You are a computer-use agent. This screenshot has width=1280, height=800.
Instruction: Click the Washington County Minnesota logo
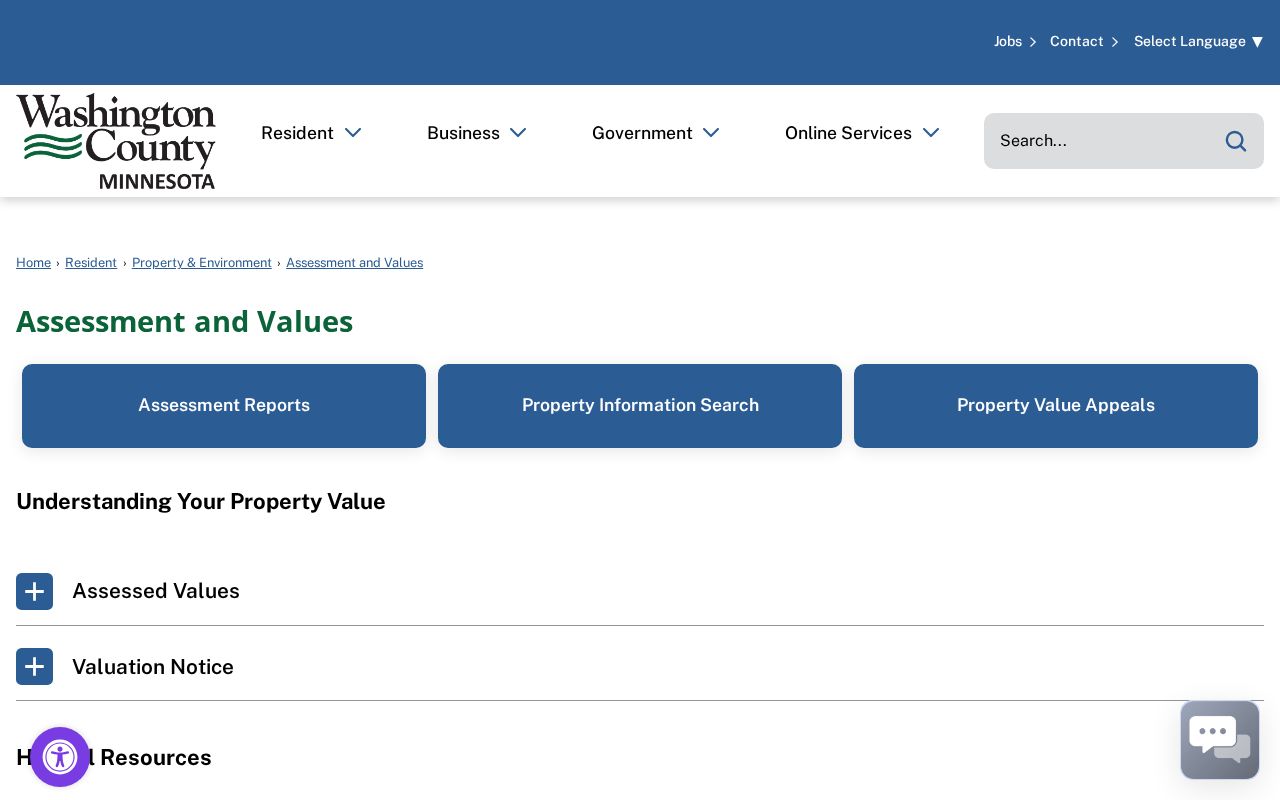click(x=116, y=141)
